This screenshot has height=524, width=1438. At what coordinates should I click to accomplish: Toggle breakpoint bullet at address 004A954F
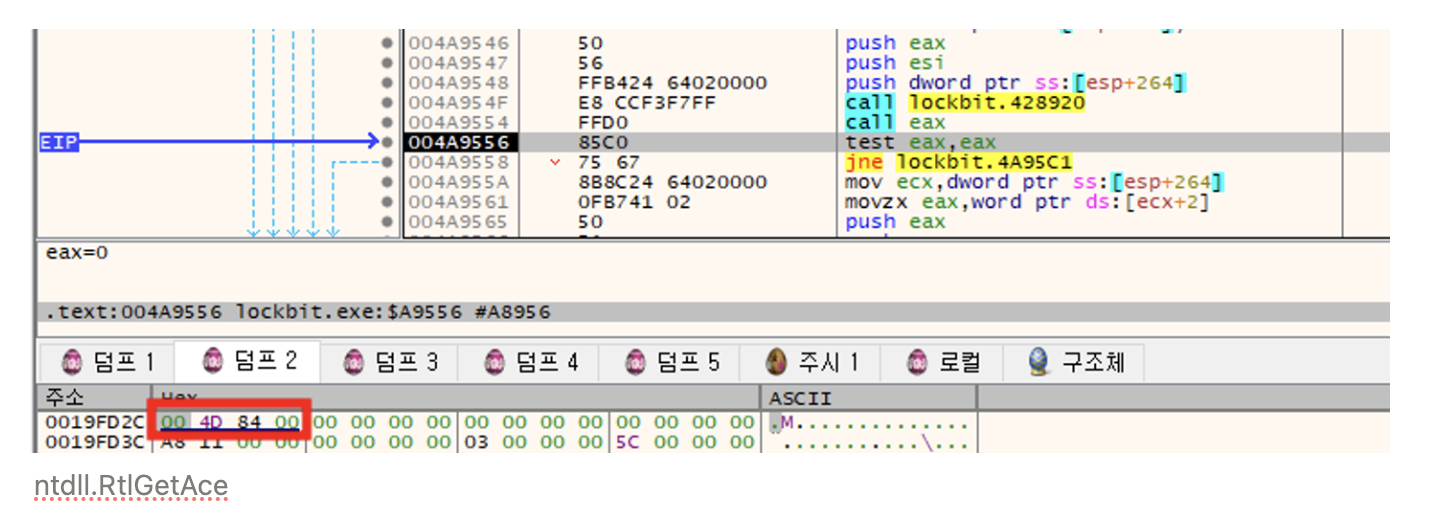tap(387, 103)
